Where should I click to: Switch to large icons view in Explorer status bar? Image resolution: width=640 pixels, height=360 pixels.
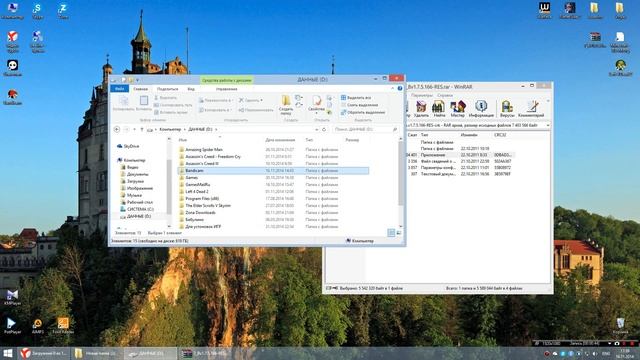pos(399,233)
